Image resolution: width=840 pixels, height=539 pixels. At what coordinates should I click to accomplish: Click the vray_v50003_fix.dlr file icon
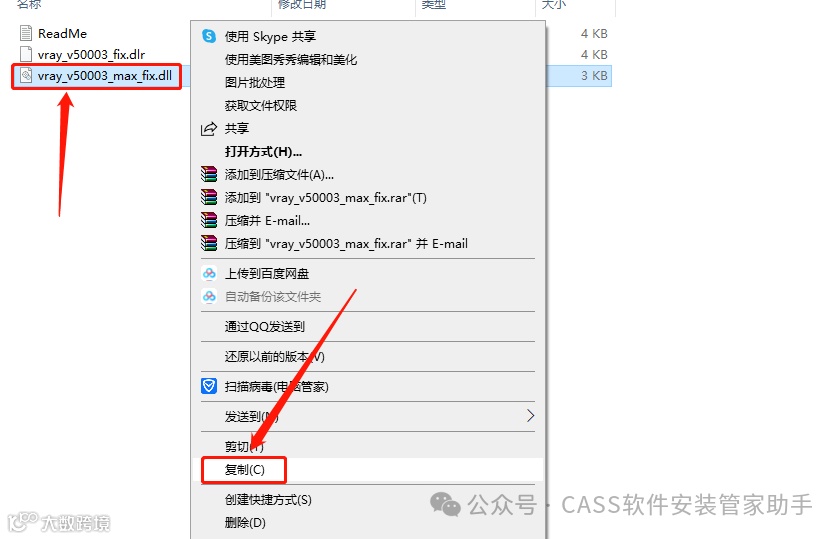coord(26,54)
